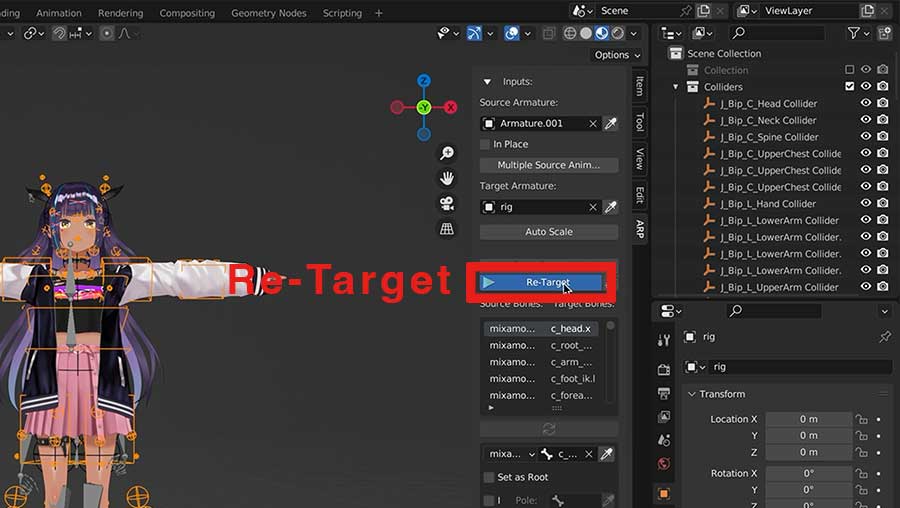
Task: Pick bone with eyedropper in mapping row
Action: pos(607,454)
